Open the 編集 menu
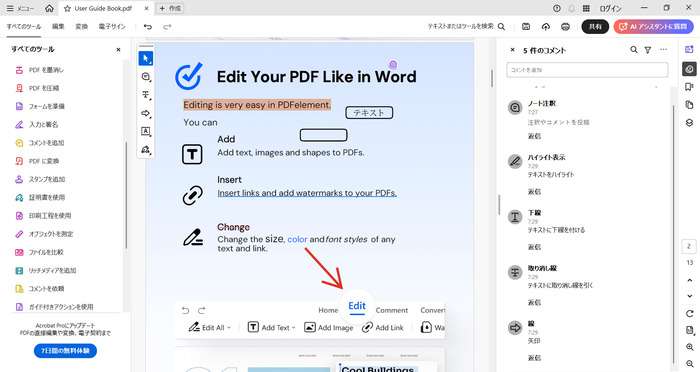 point(58,27)
